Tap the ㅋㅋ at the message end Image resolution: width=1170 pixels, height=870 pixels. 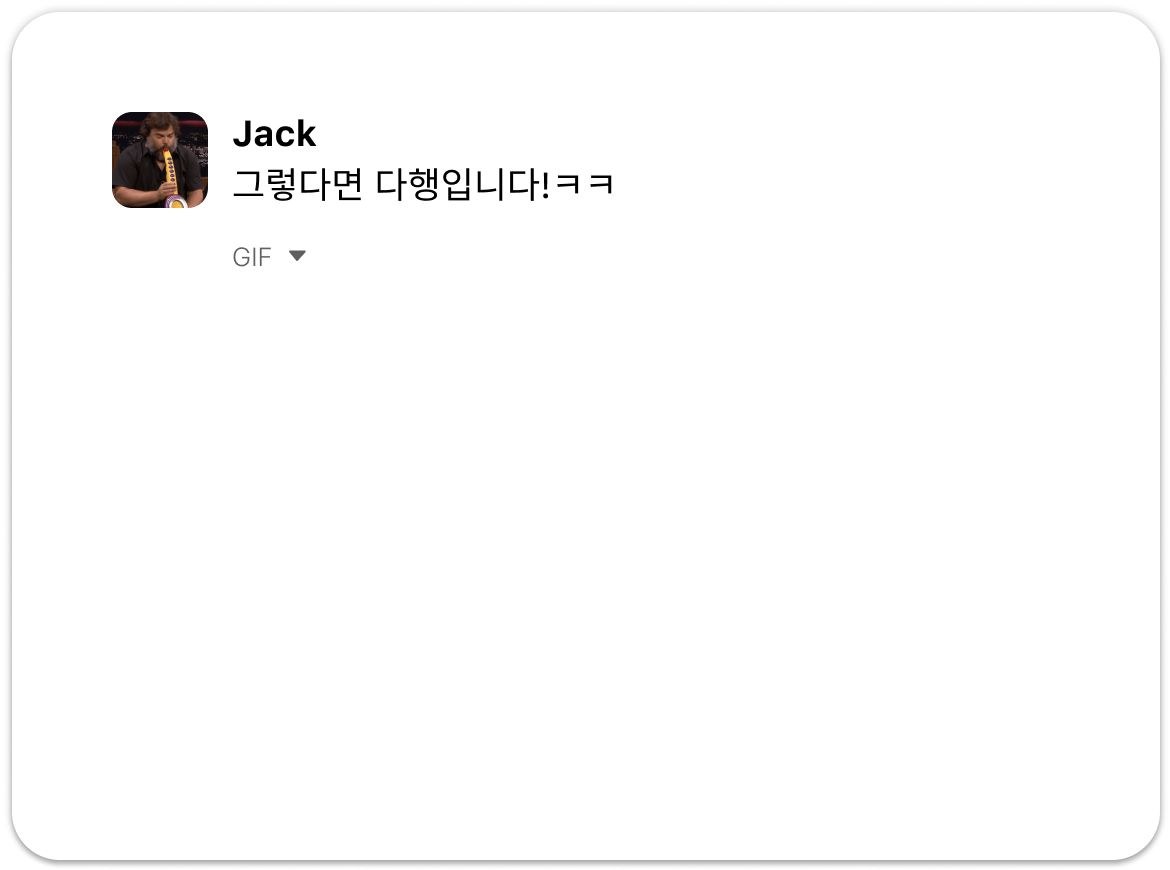tap(585, 184)
